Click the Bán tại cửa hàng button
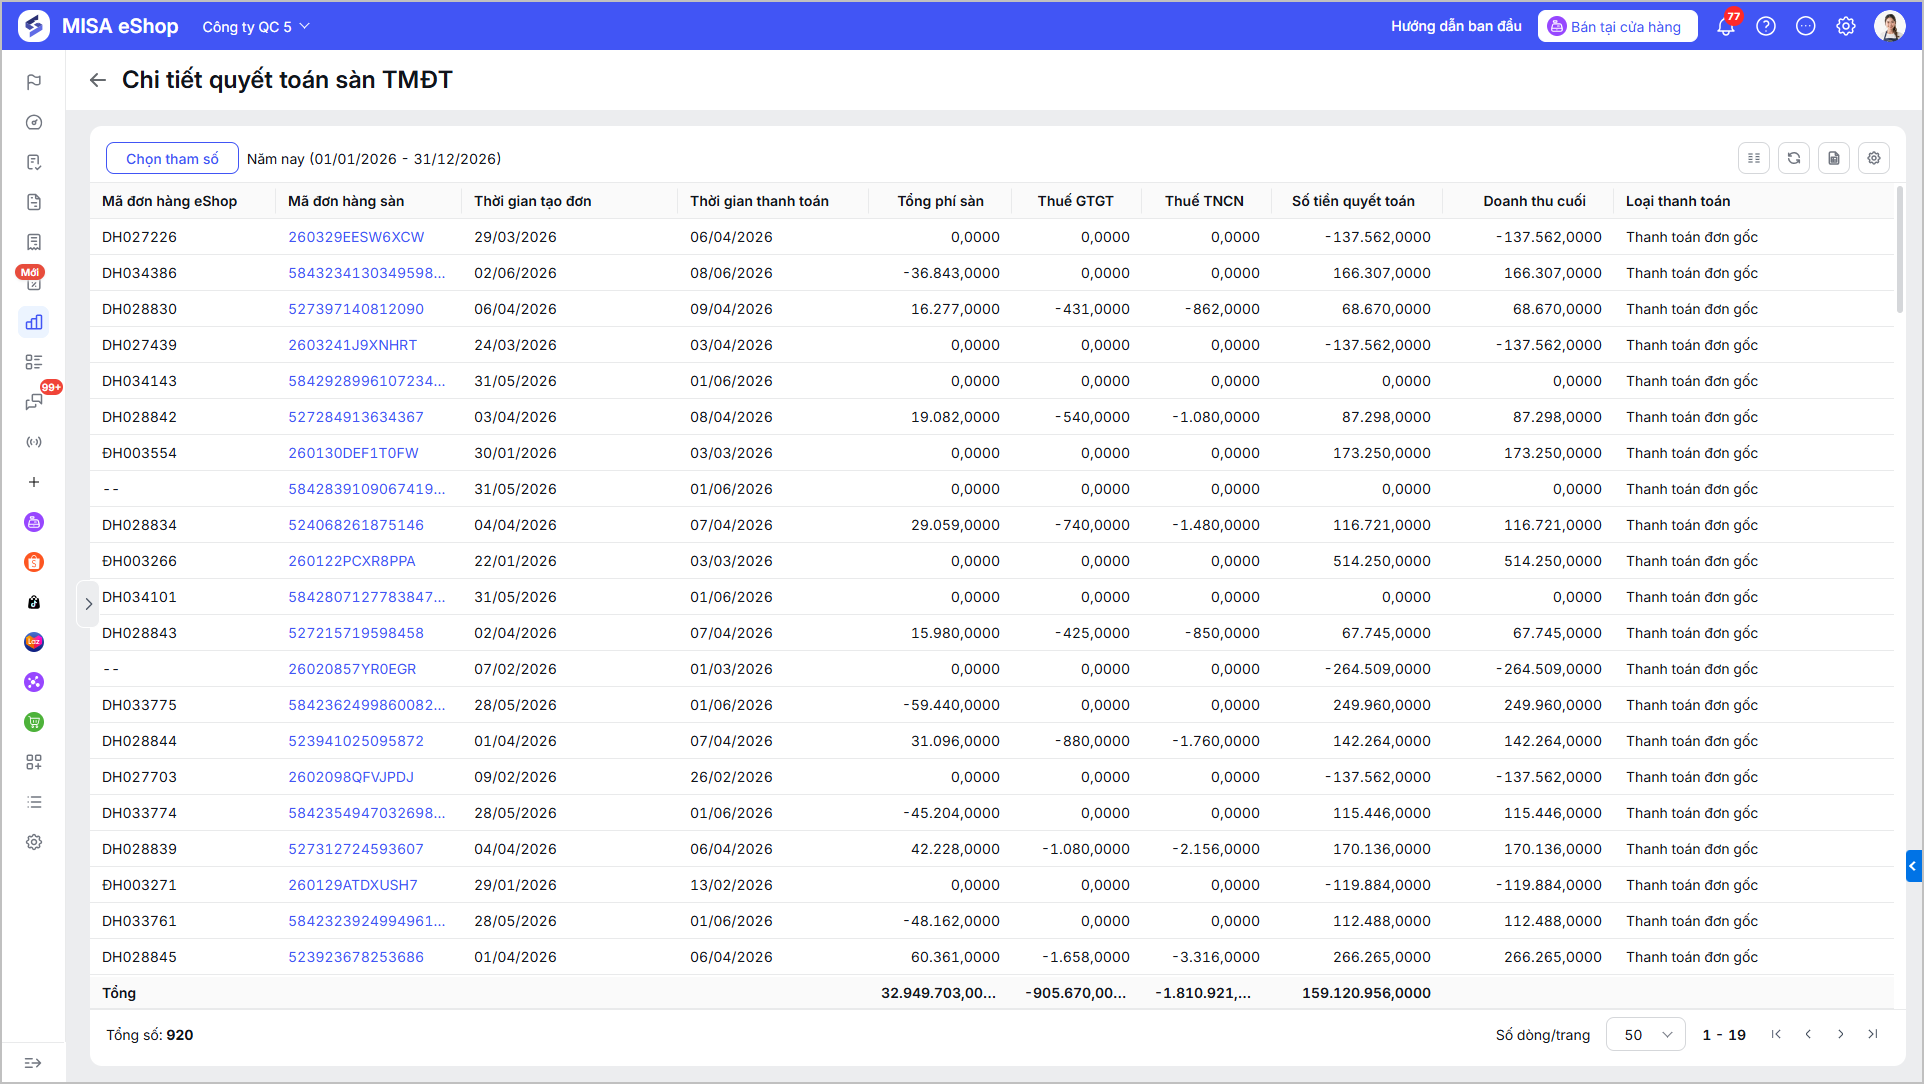The image size is (1924, 1084). (1617, 26)
